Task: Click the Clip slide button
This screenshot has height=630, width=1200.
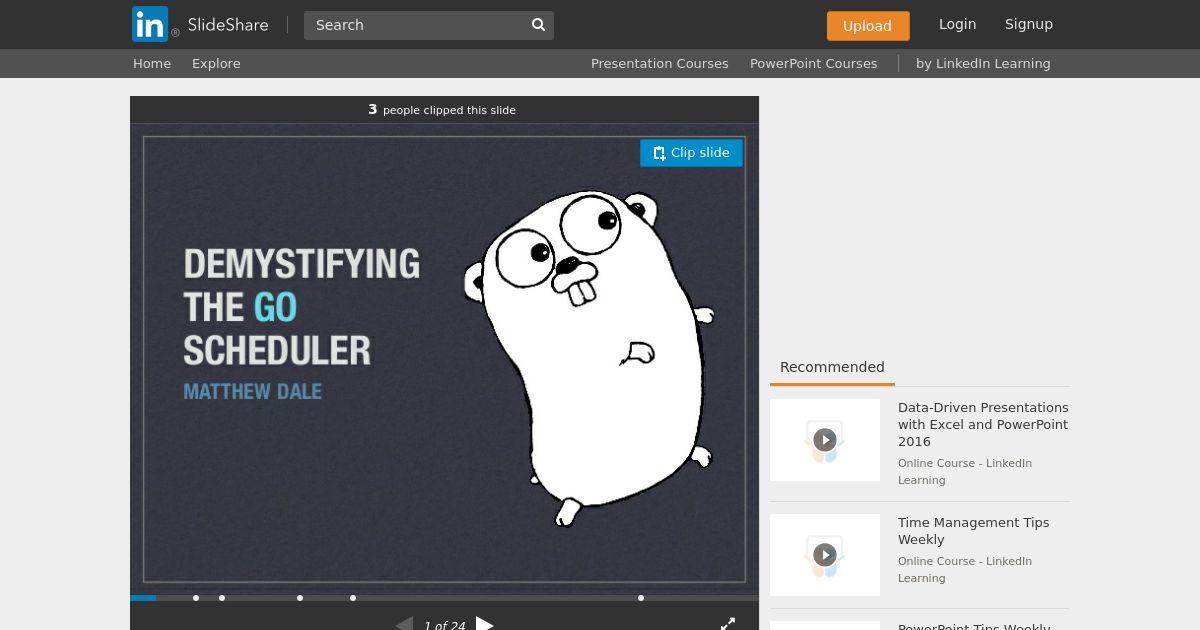Action: click(x=691, y=153)
